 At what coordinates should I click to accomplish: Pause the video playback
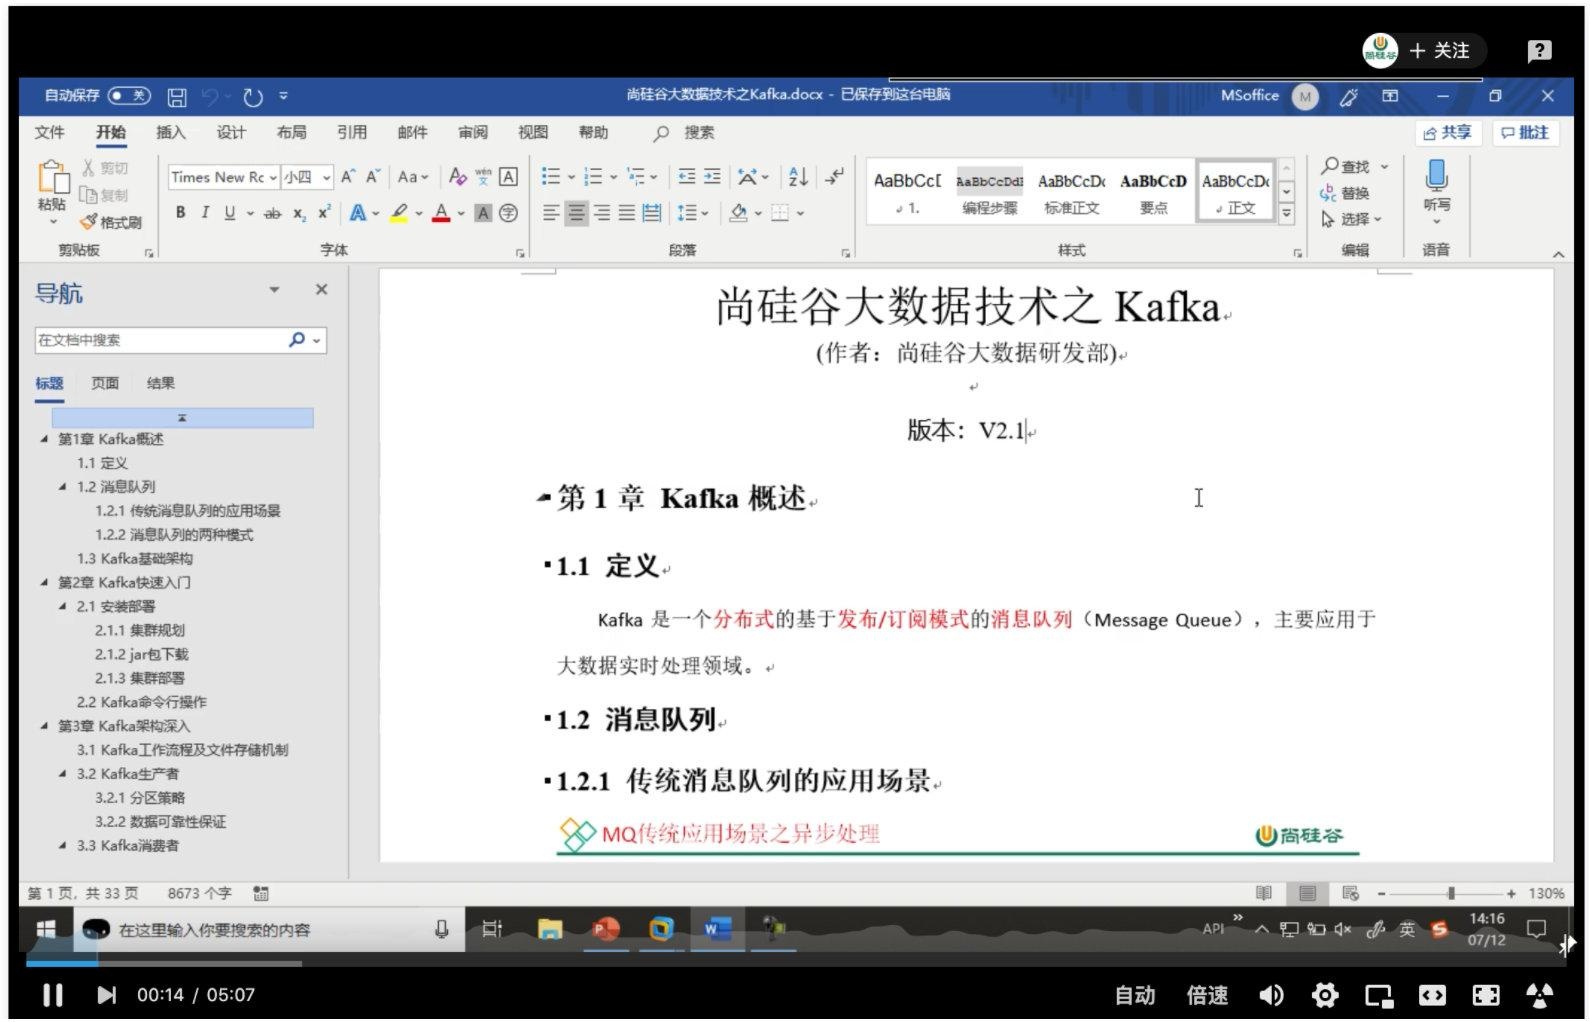pos(53,996)
